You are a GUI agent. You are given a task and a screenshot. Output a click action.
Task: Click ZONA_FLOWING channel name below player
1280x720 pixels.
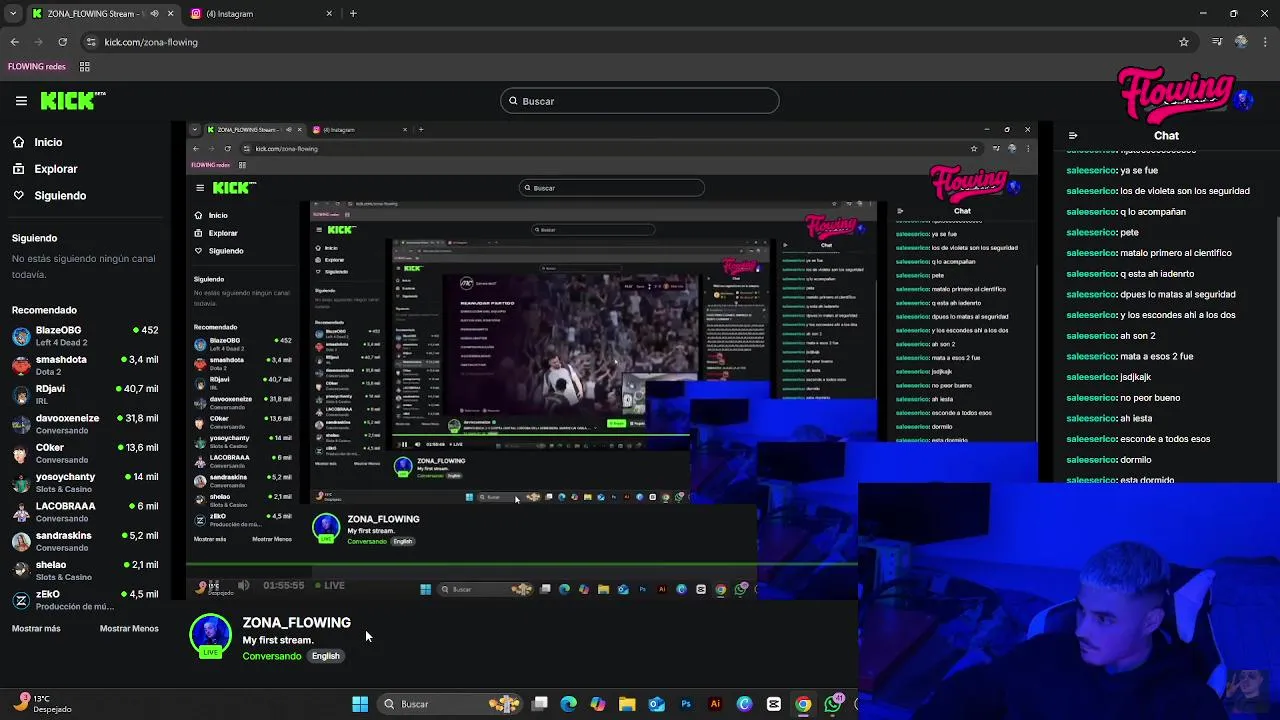click(x=296, y=622)
